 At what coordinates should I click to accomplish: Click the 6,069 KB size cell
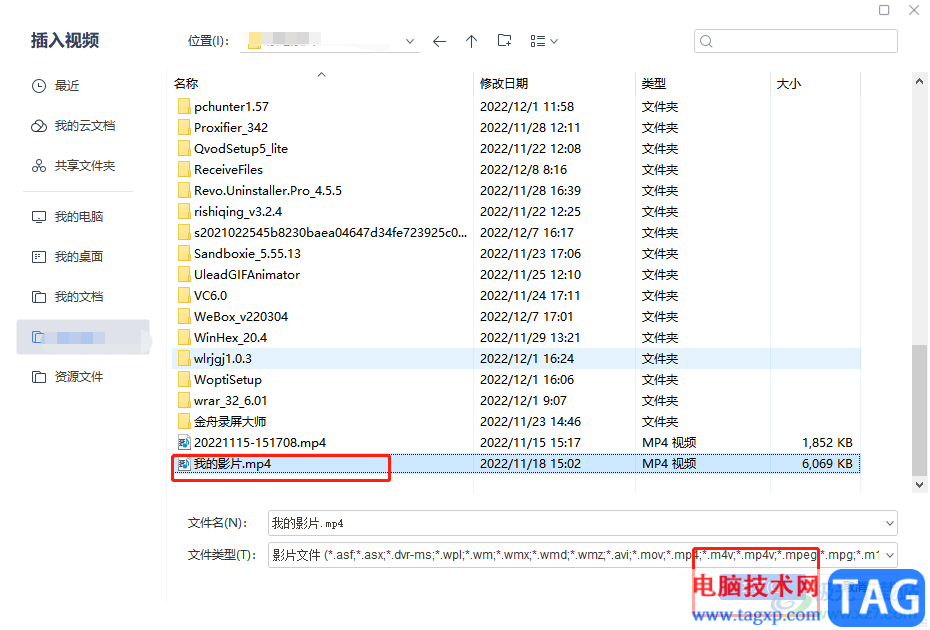point(827,464)
